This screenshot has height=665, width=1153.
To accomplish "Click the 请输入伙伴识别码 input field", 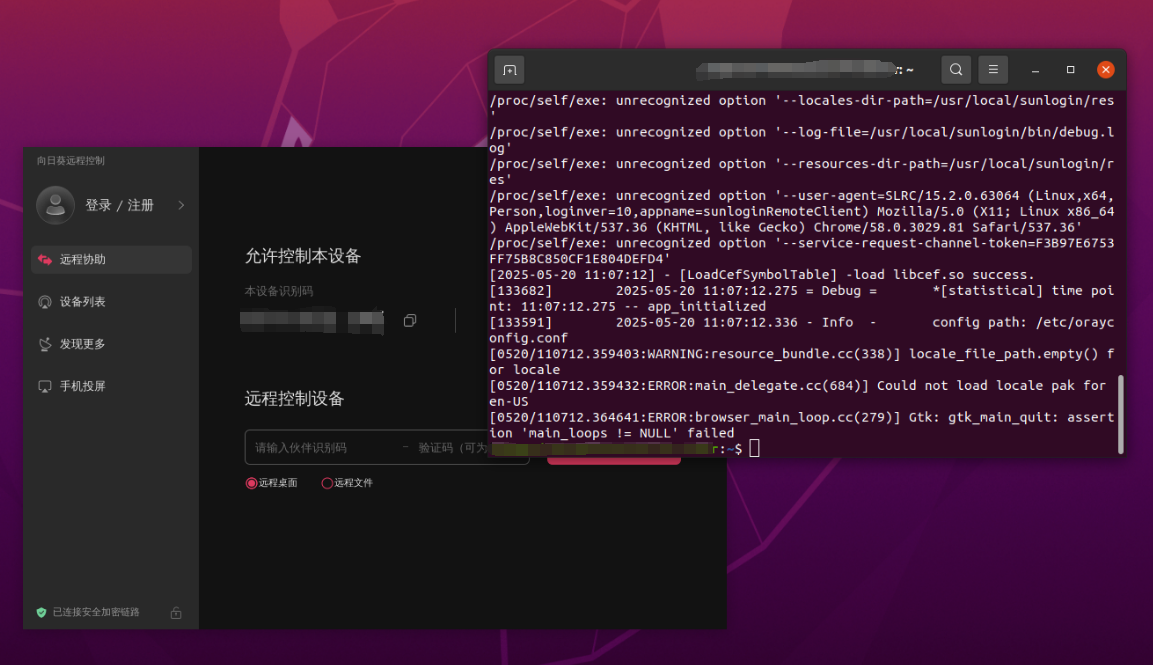I will (320, 448).
